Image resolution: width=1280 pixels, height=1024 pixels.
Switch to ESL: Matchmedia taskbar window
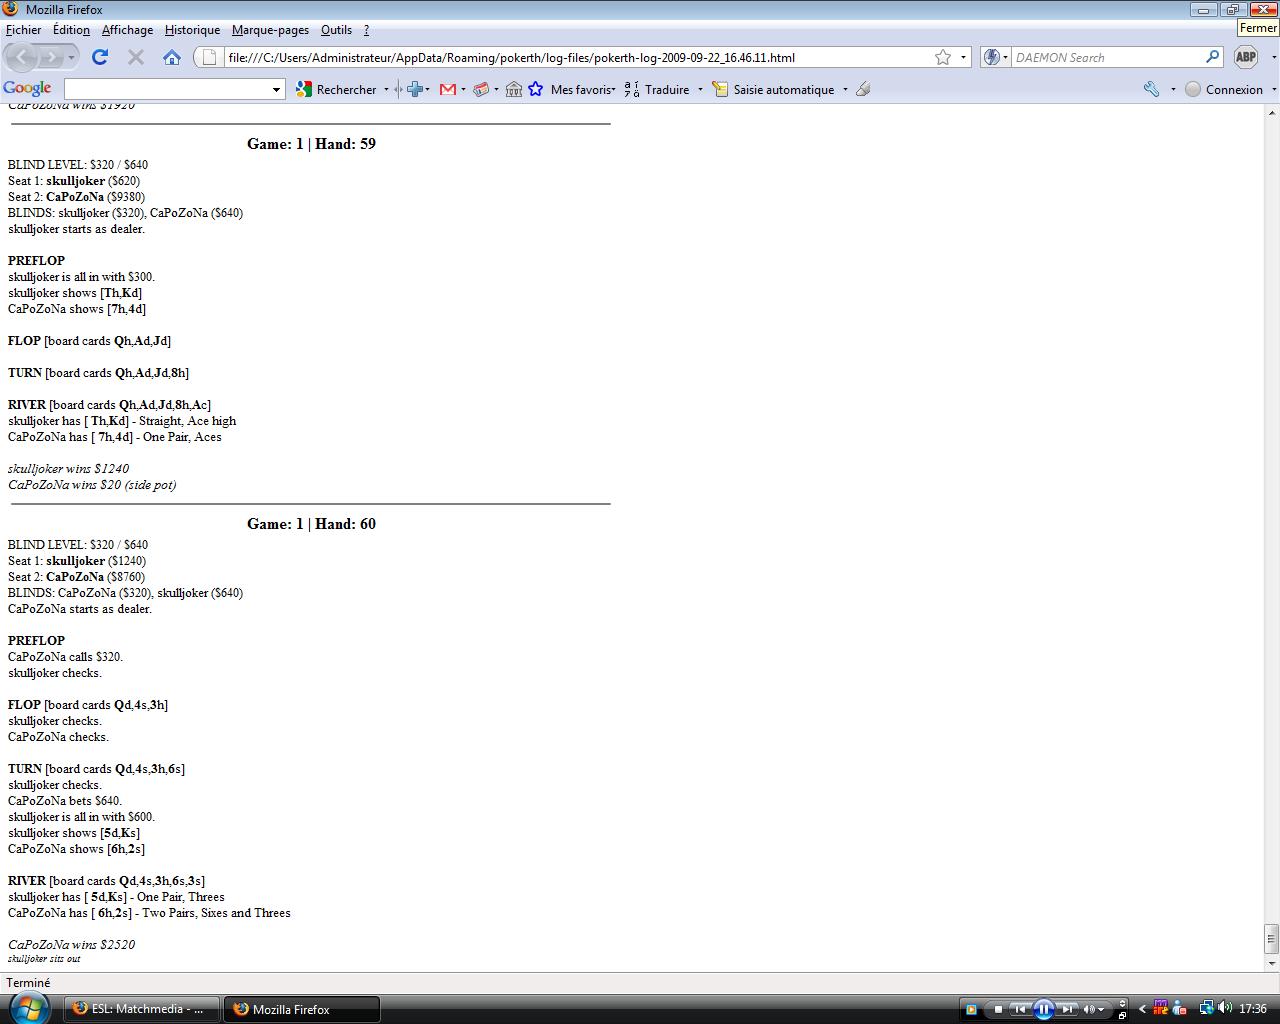[139, 1009]
